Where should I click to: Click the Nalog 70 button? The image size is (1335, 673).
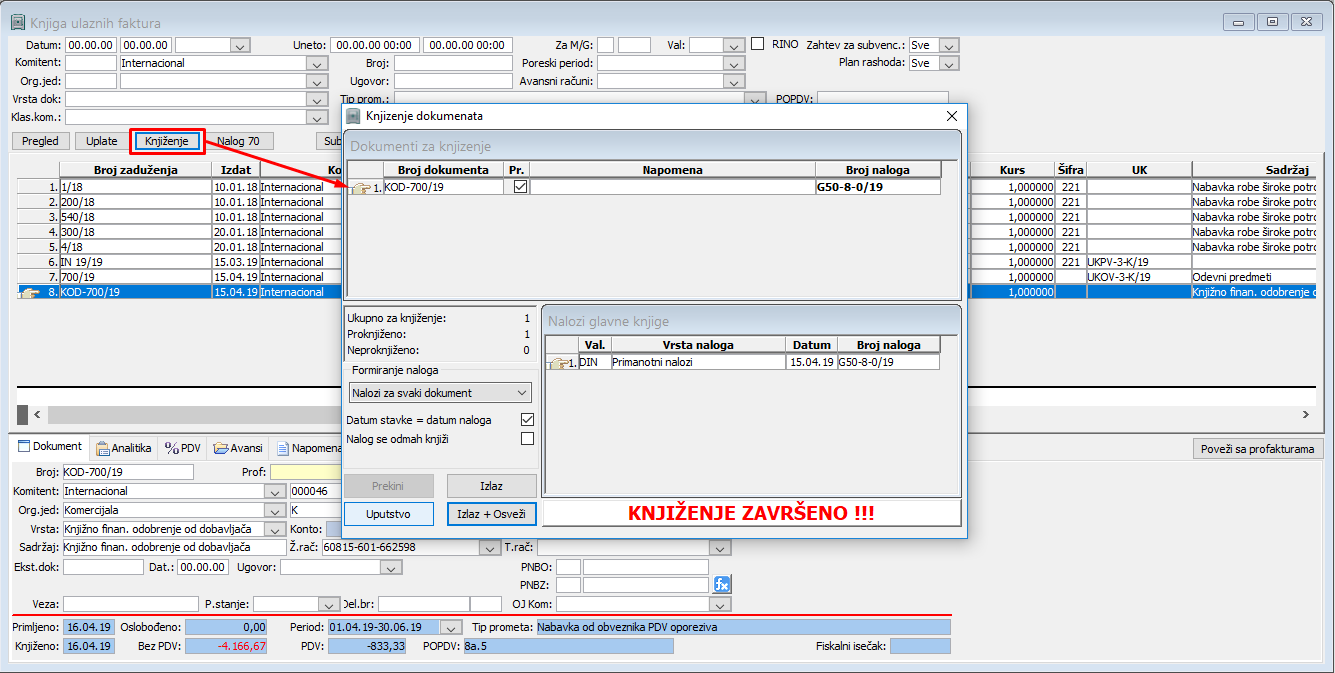coord(238,141)
